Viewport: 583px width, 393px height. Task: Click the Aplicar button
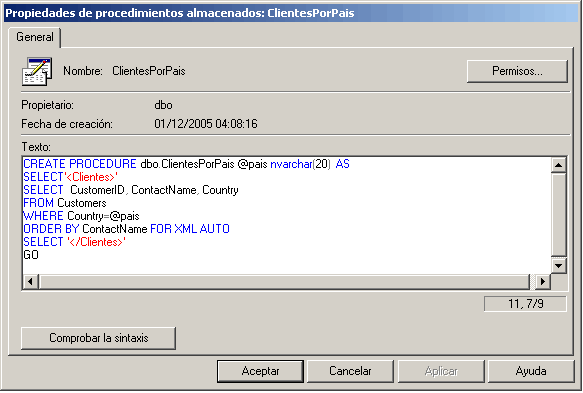click(x=441, y=371)
